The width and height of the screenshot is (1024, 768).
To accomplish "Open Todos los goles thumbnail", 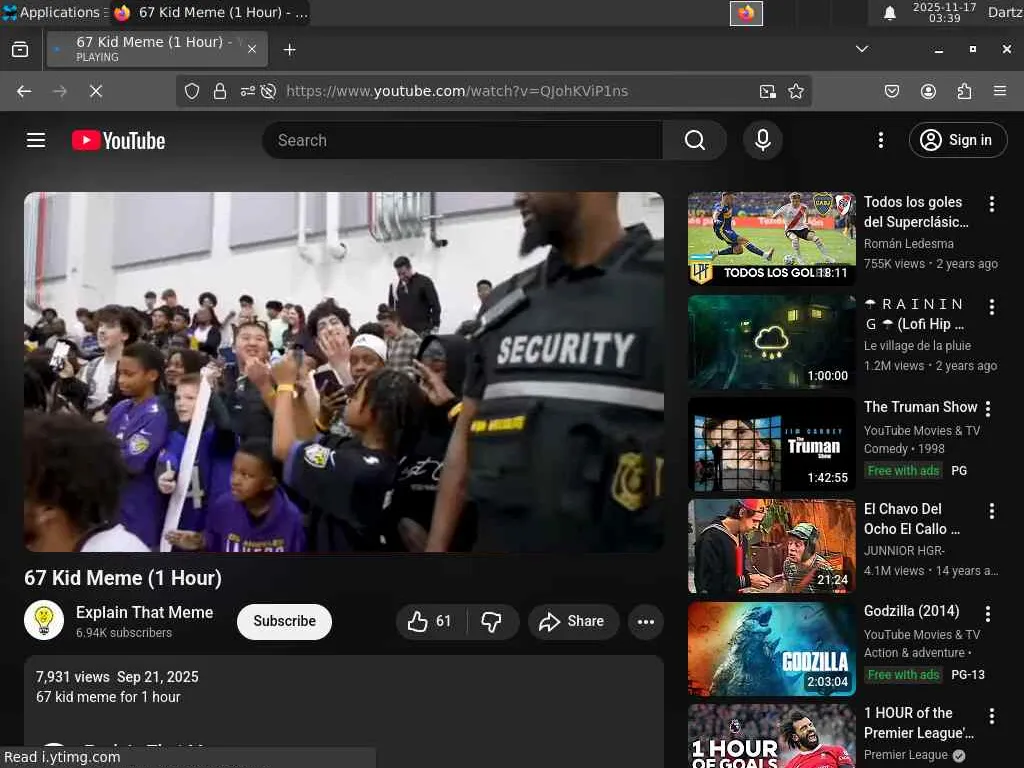I will (771, 238).
